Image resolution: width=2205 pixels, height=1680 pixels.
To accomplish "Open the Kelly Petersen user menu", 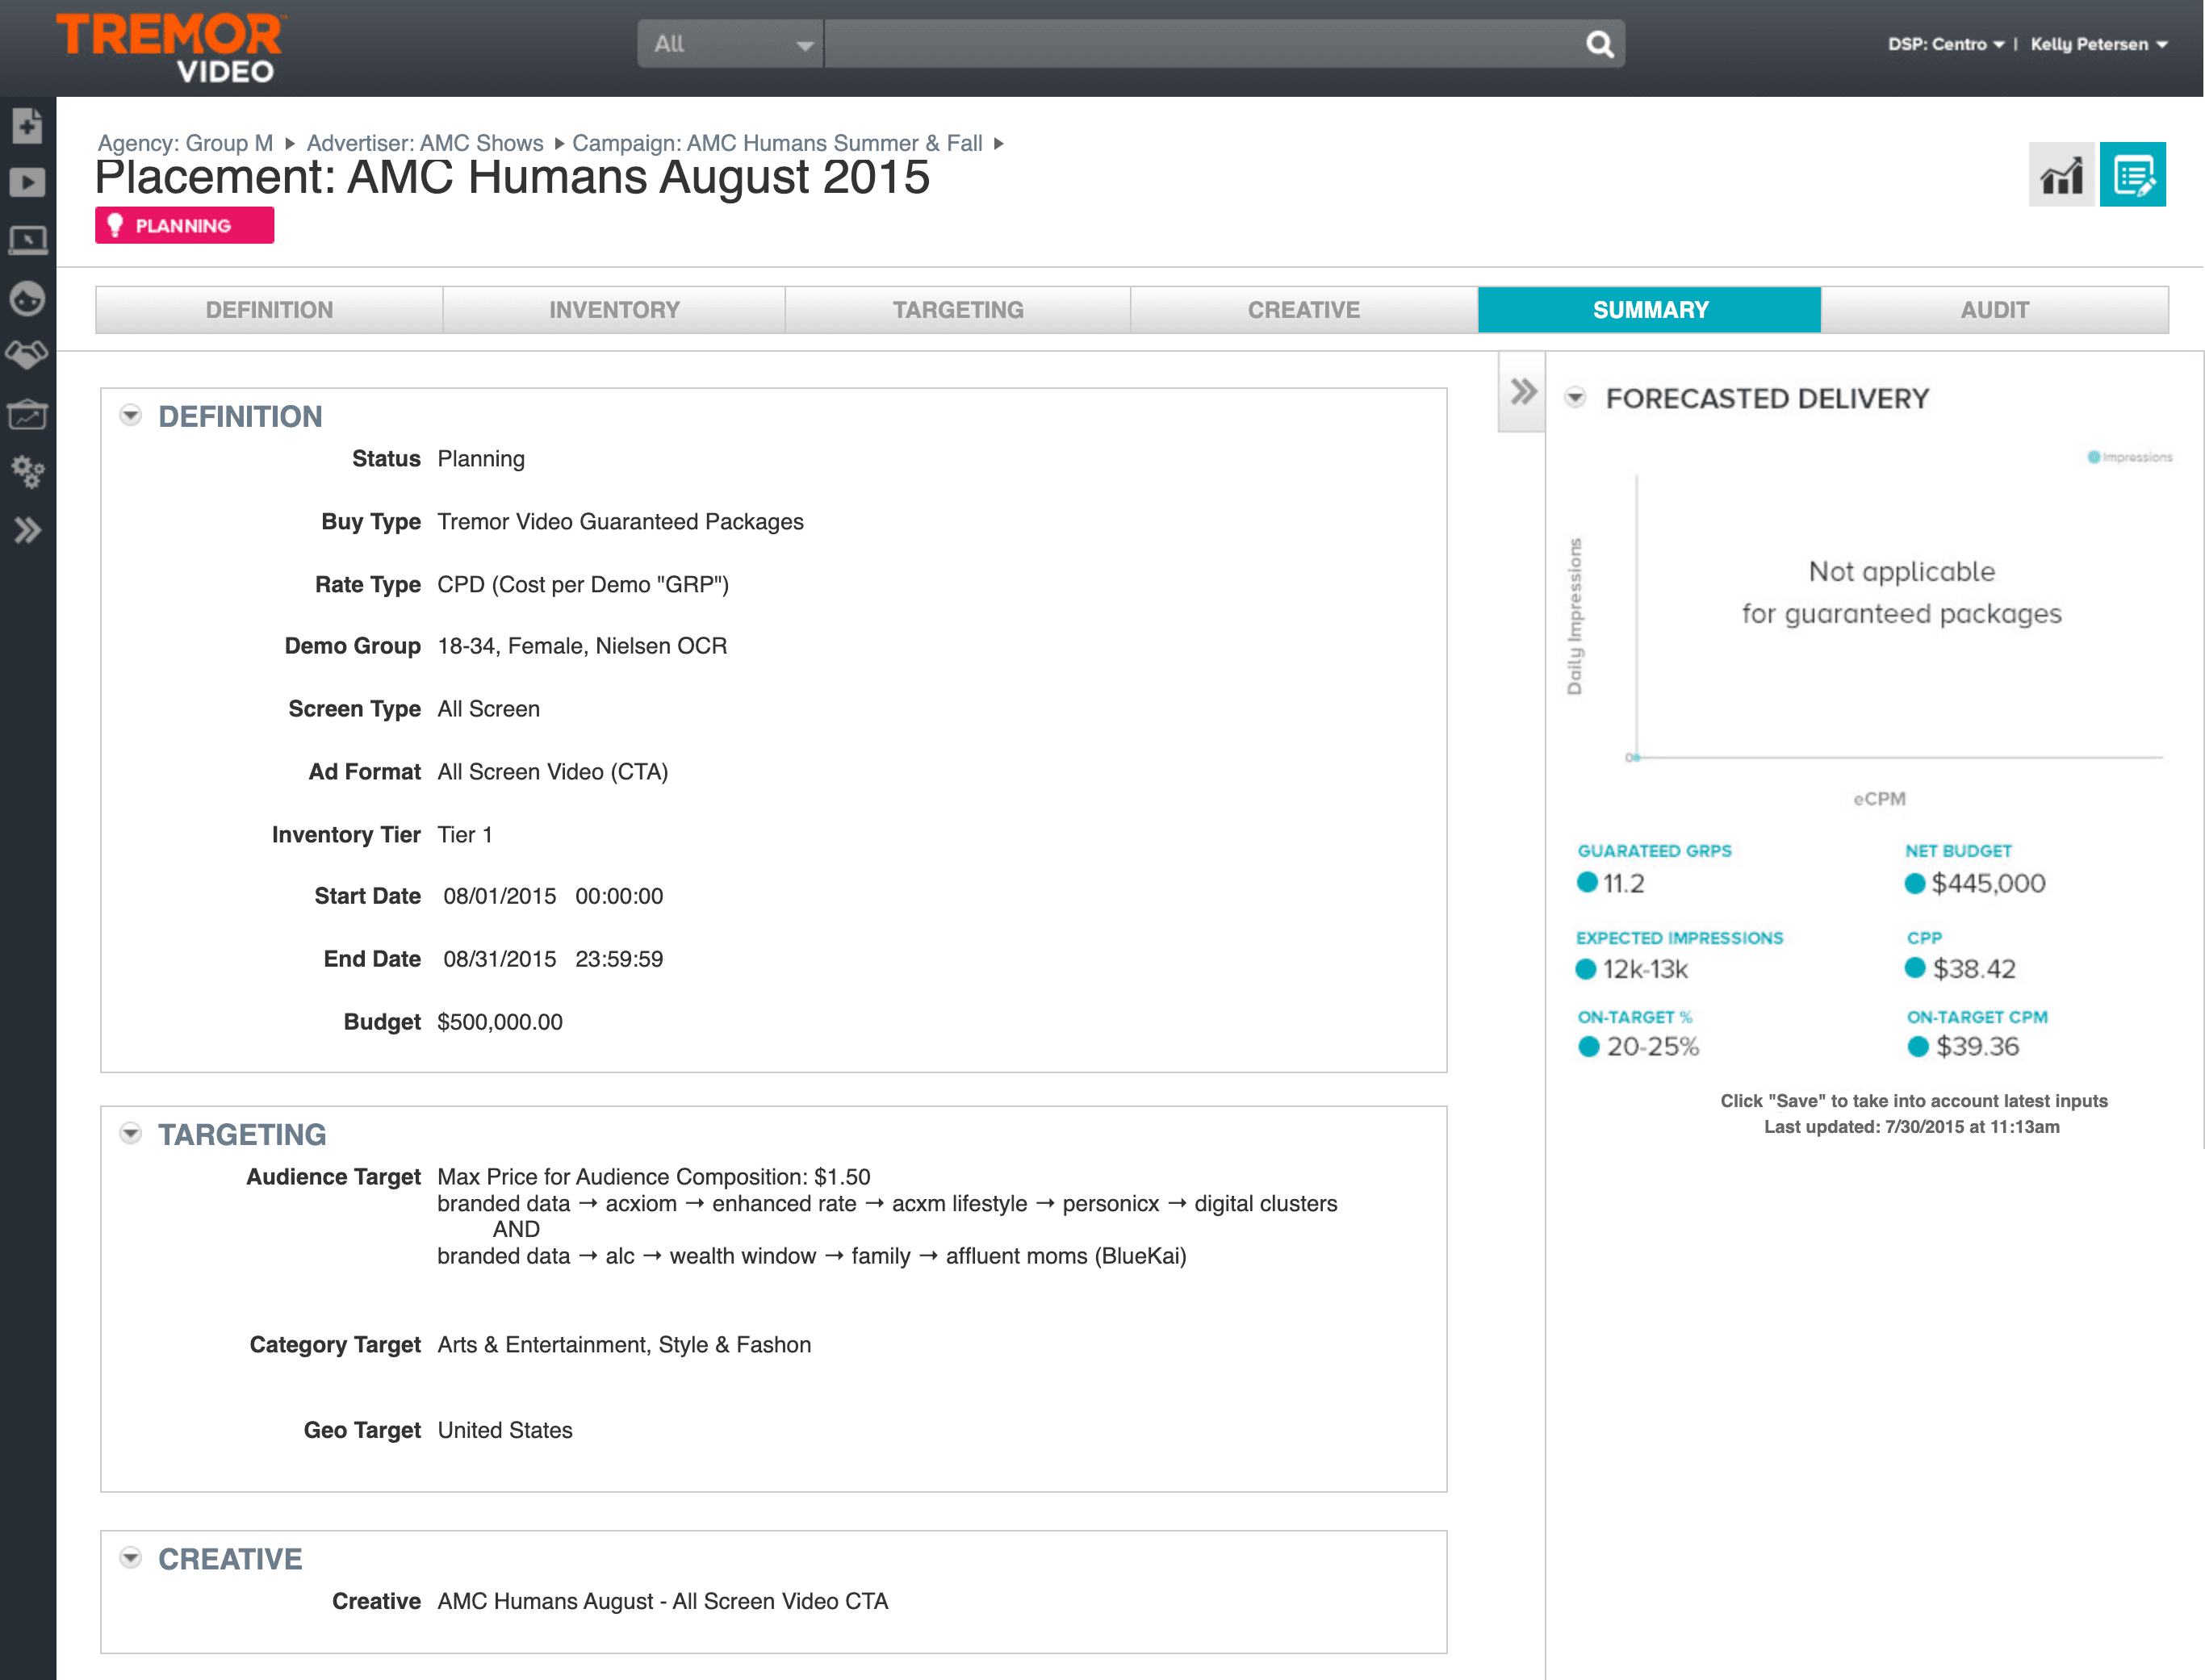I will [2098, 44].
